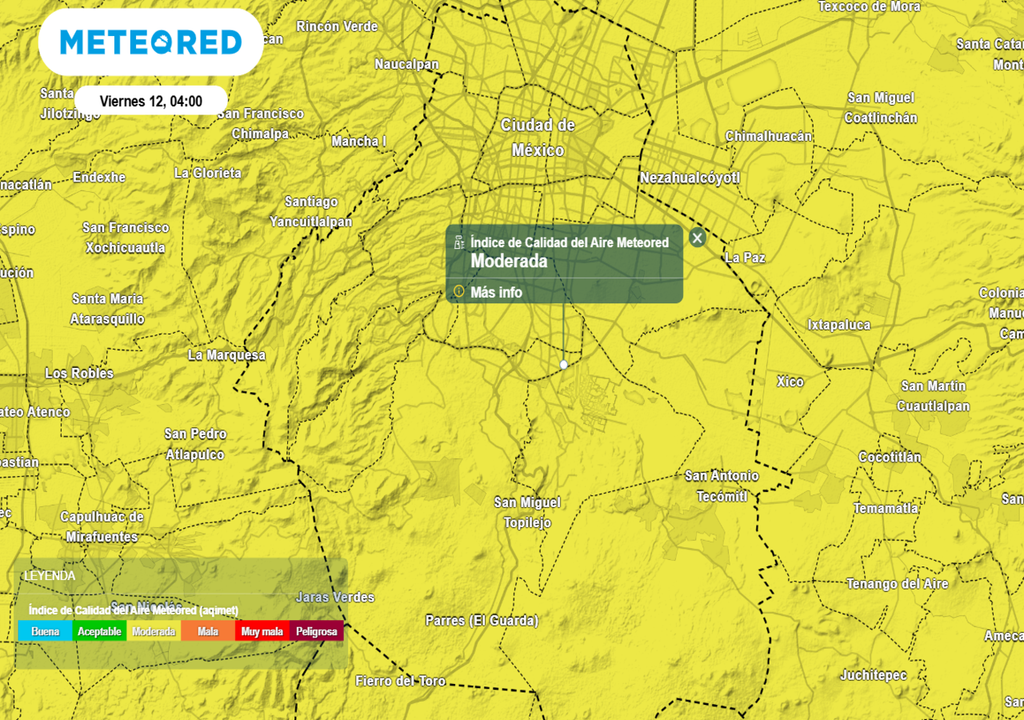Click the info icon beside Más info
The width and height of the screenshot is (1024, 720).
pyautogui.click(x=459, y=292)
